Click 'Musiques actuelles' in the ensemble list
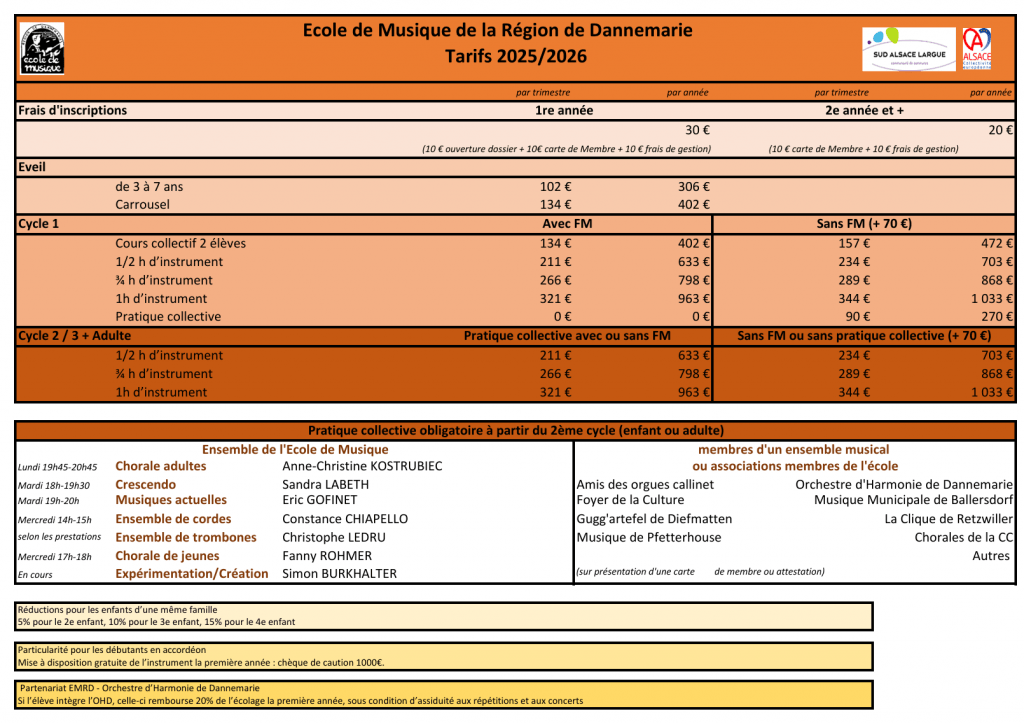Image resolution: width=1024 pixels, height=723 pixels. tap(171, 500)
